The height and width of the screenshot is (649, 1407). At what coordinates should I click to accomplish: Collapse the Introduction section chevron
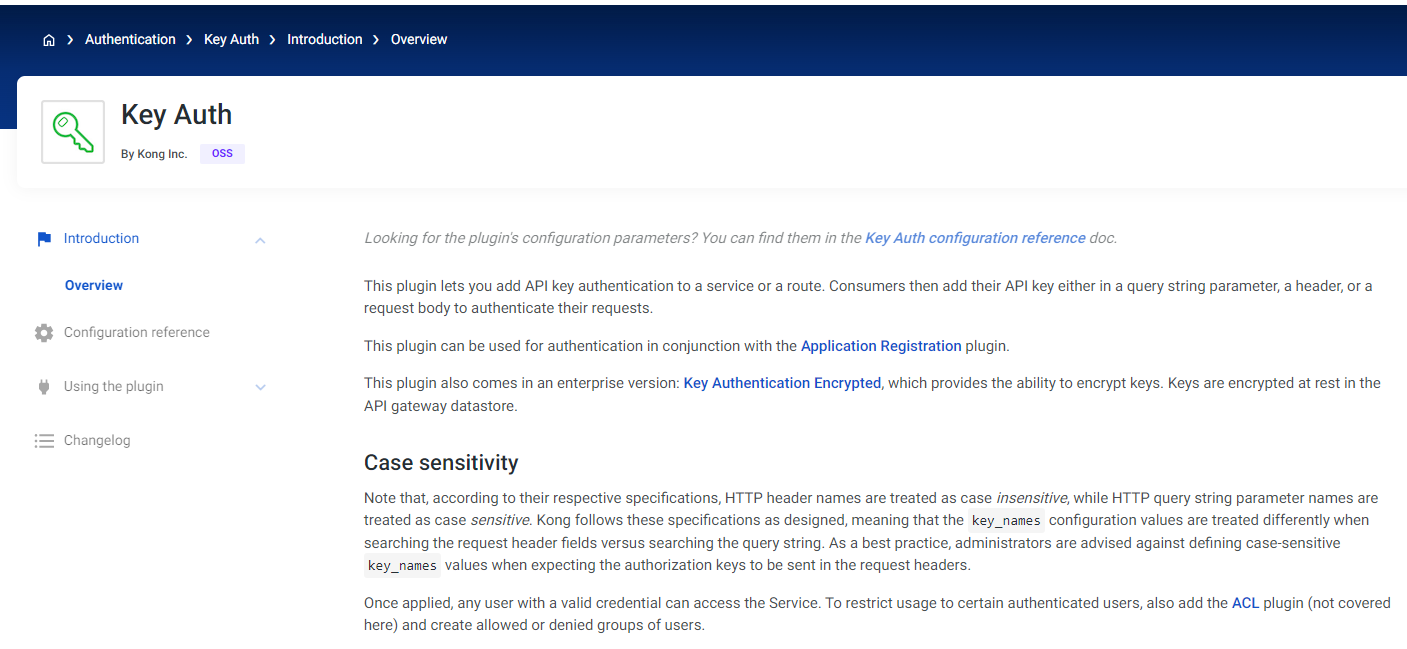[x=260, y=240]
